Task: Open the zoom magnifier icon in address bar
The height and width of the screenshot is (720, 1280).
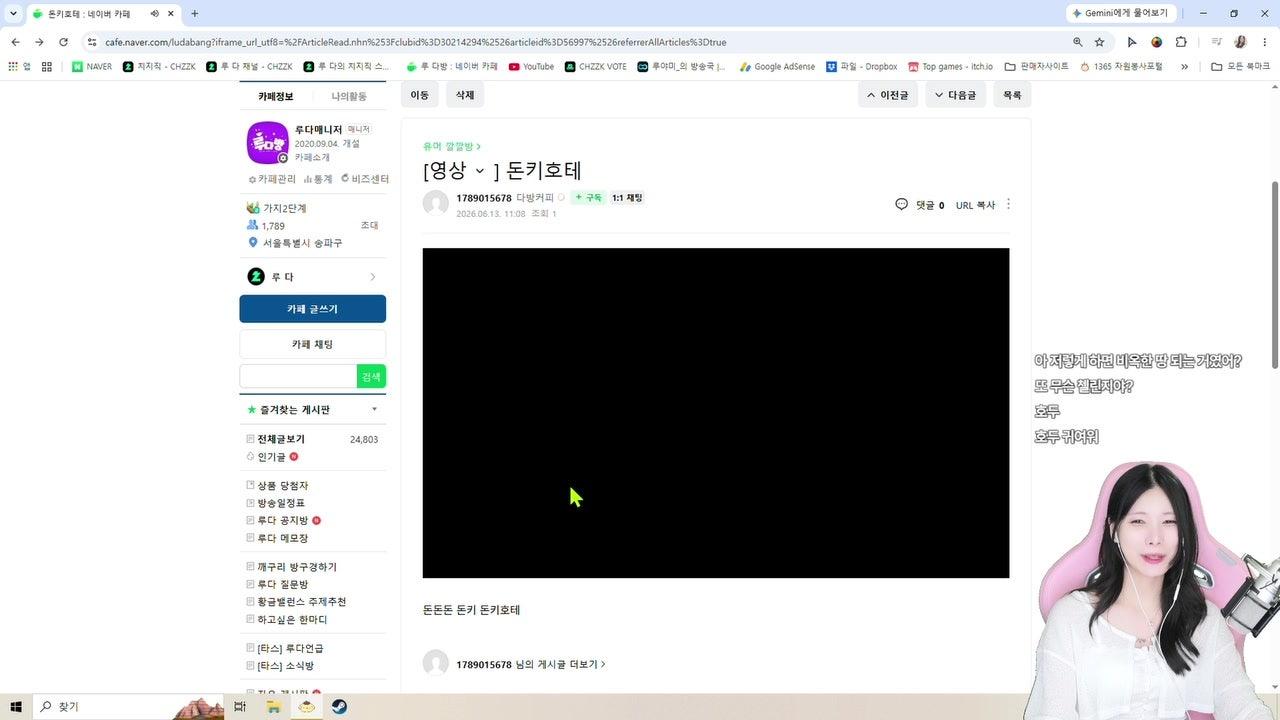Action: (1077, 42)
